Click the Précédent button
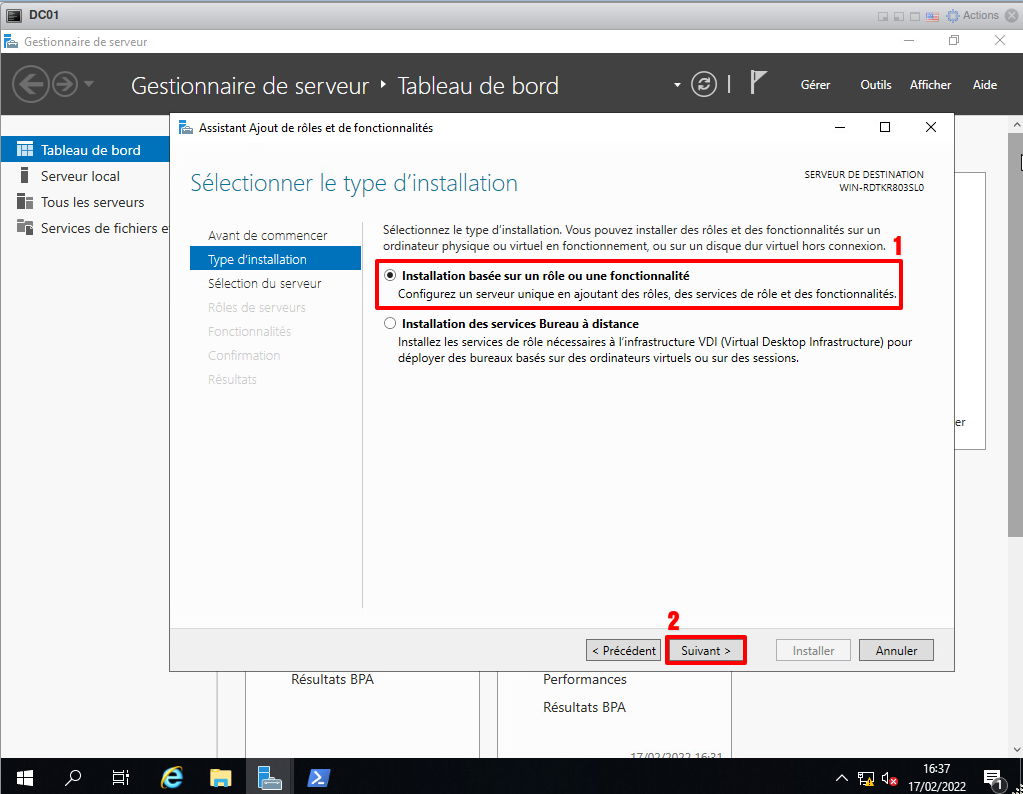 623,650
